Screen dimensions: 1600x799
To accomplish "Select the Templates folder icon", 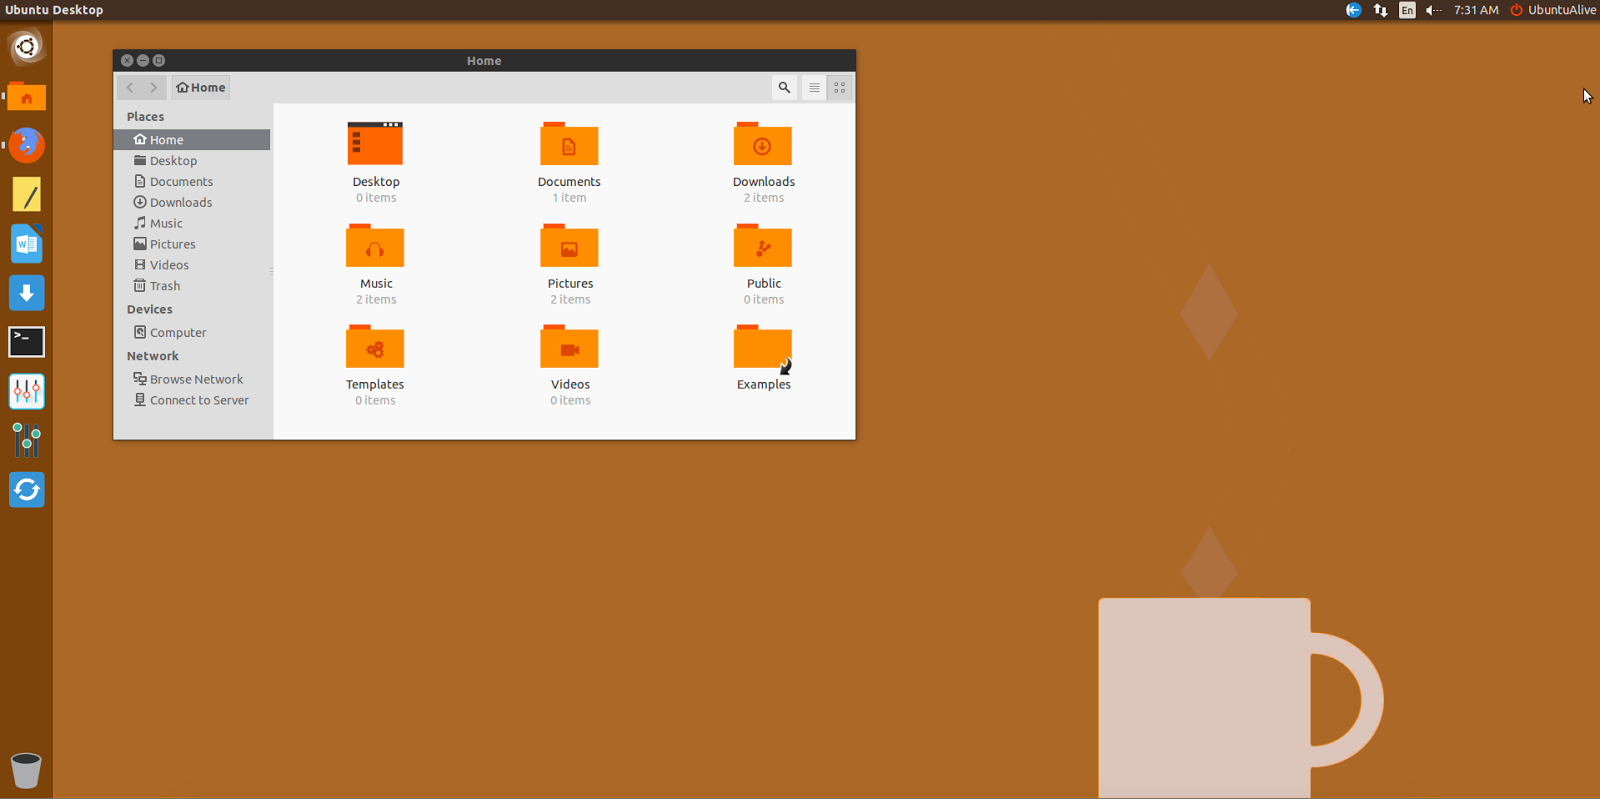I will [x=375, y=347].
